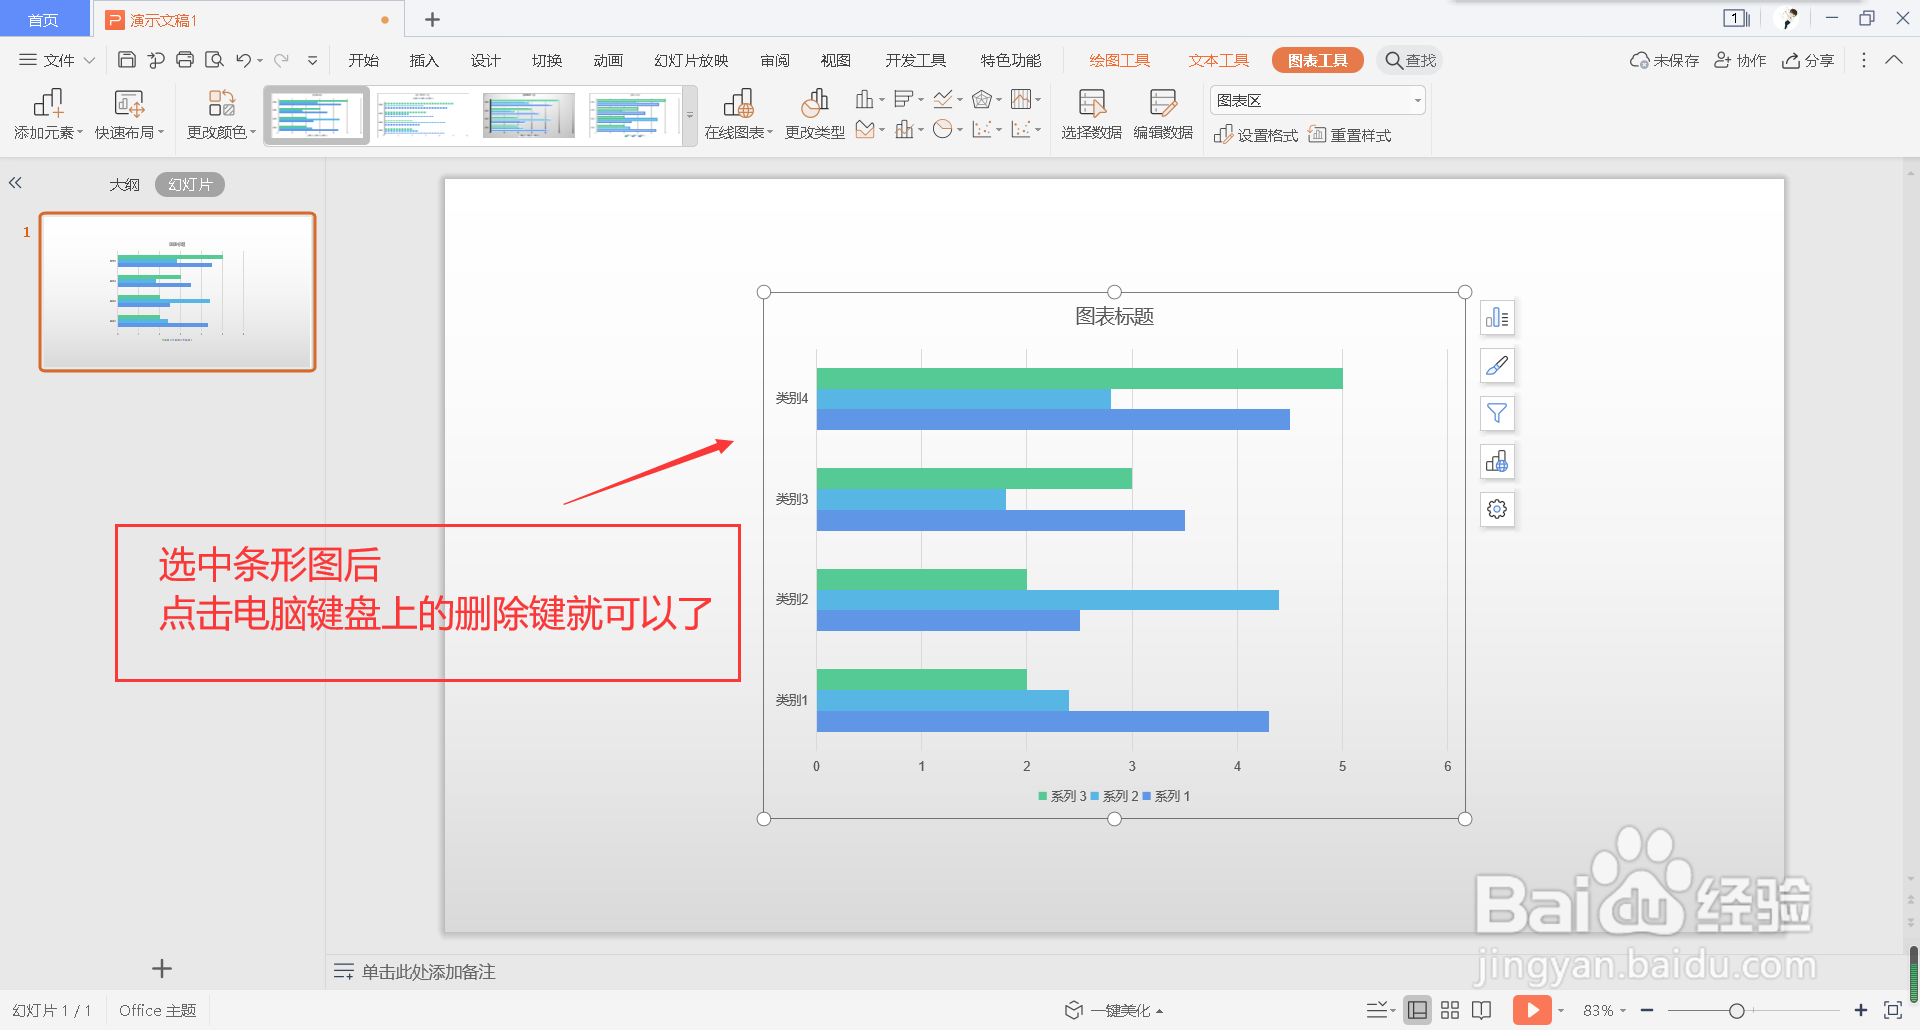Open 更改颜色 (Change Colors) palette
Screen dimensions: 1920x1030
click(221, 115)
